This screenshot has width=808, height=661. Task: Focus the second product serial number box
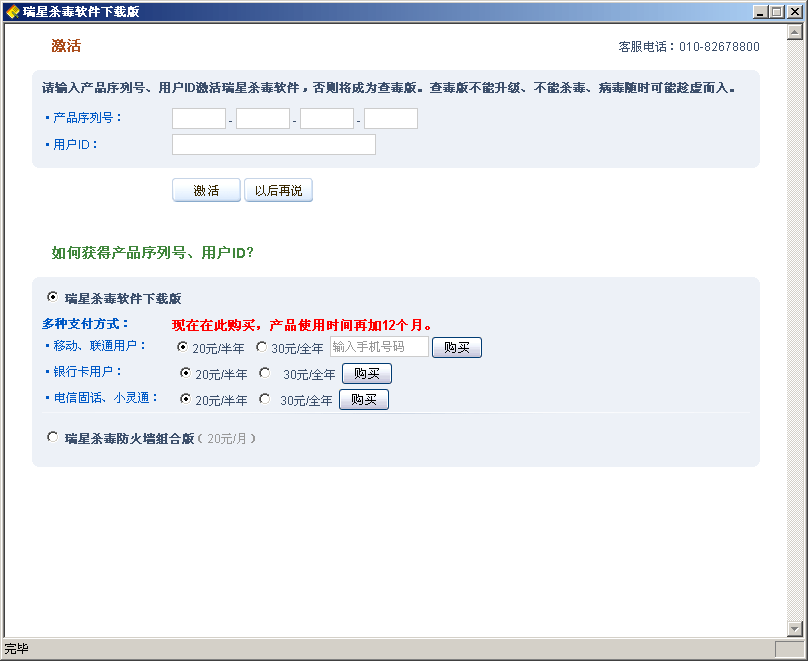coord(263,118)
